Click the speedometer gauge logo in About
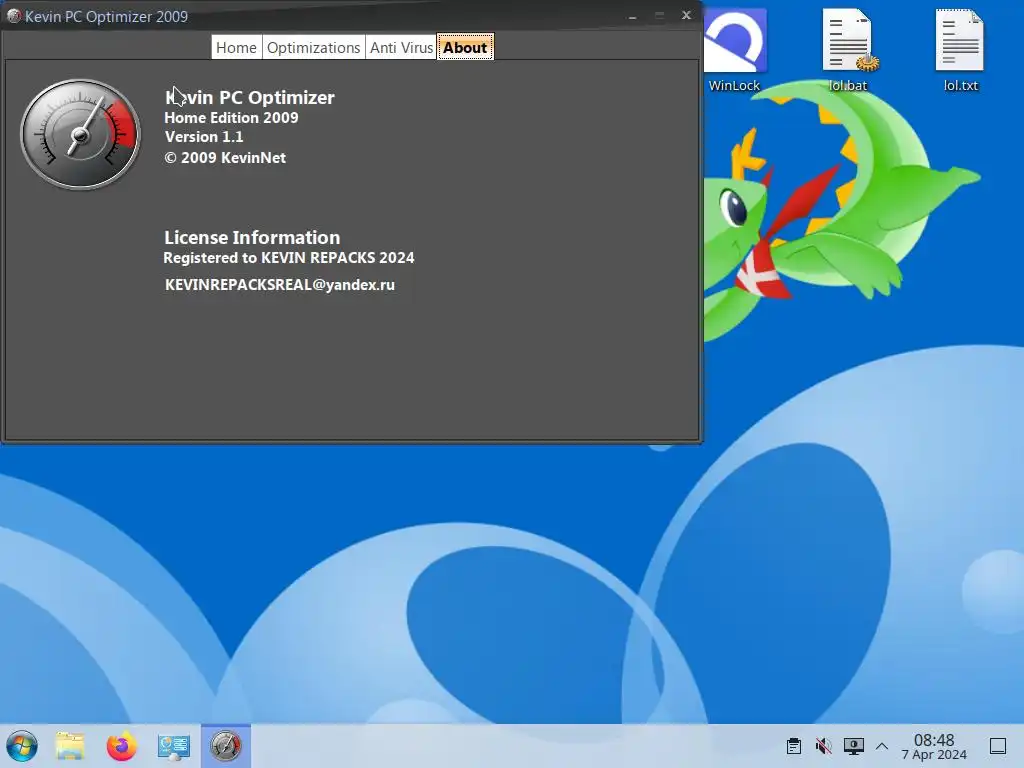 pyautogui.click(x=80, y=135)
